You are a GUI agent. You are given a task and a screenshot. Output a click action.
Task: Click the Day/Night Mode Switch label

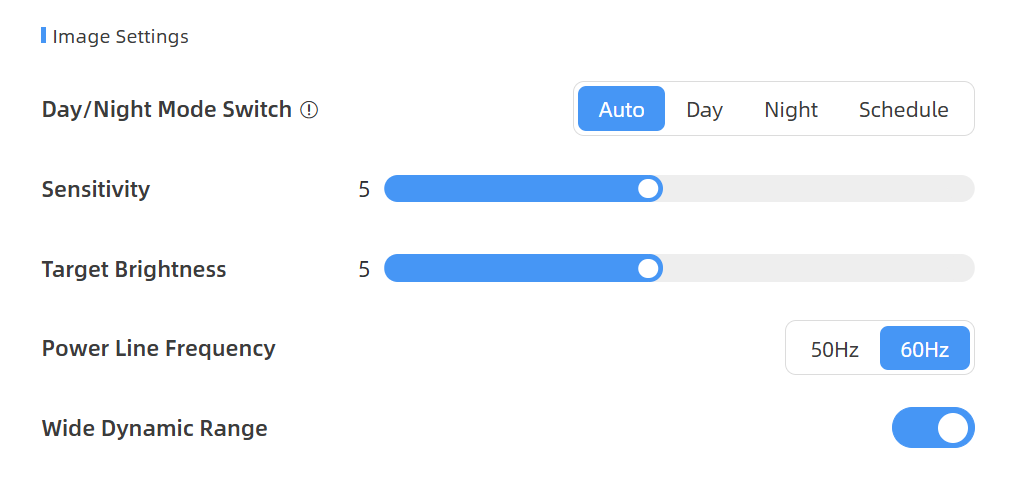[167, 109]
